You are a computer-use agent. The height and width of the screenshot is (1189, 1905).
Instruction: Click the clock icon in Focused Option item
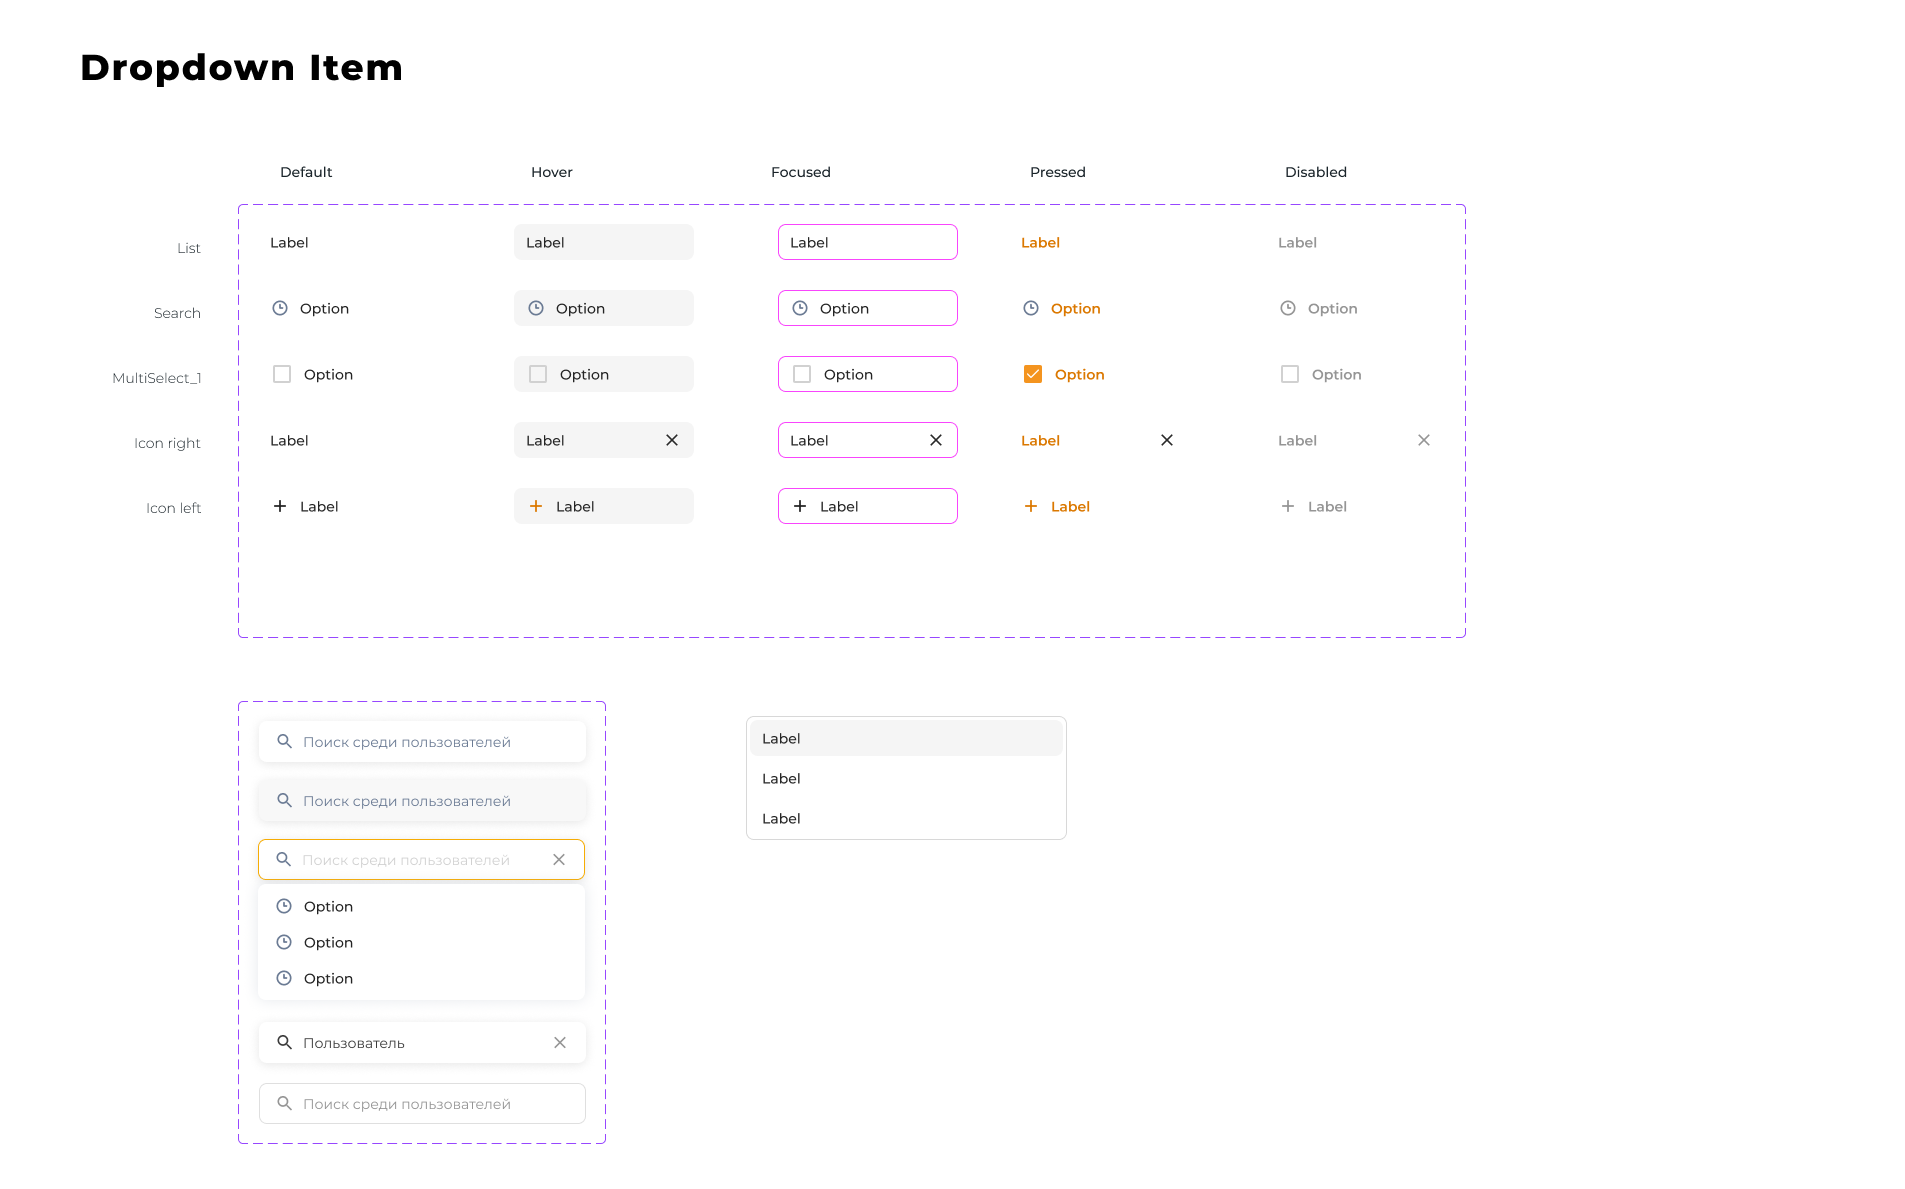pos(800,308)
